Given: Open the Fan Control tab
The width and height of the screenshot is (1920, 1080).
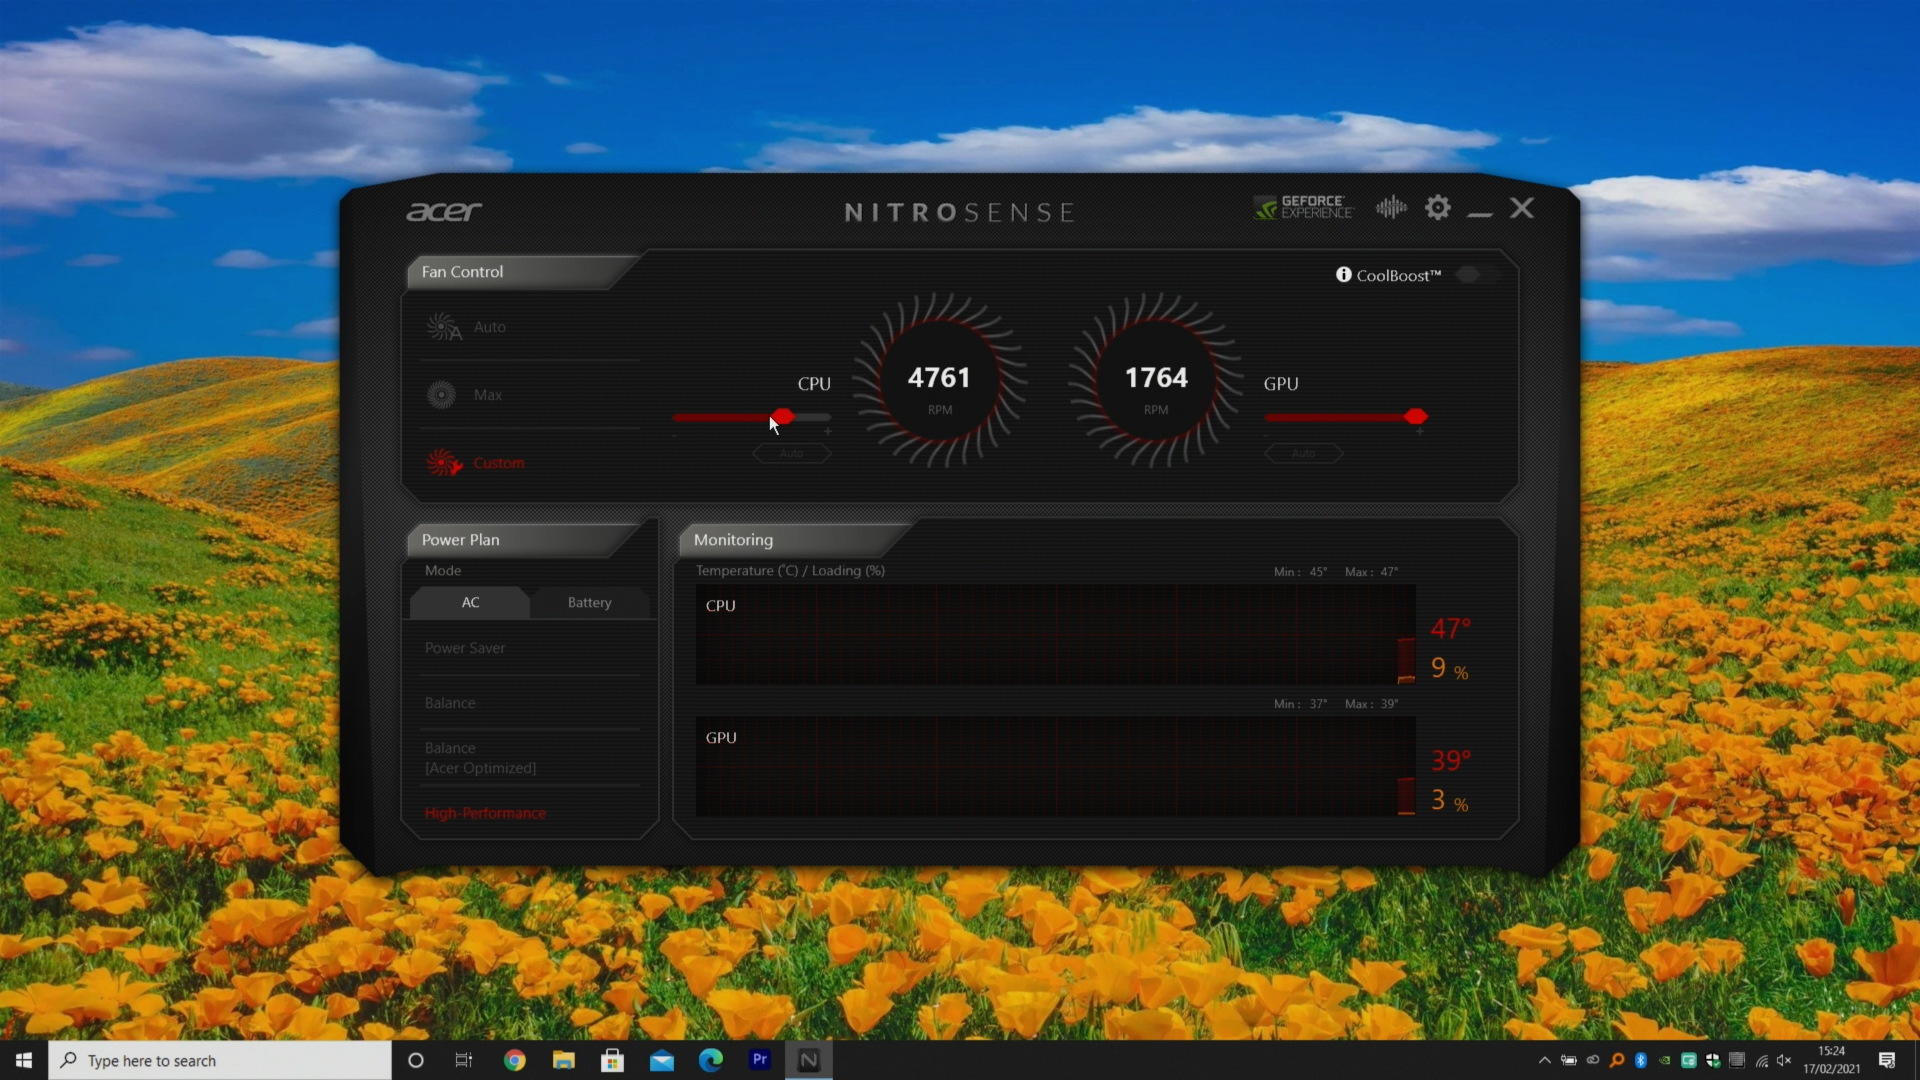Looking at the screenshot, I should 461,271.
